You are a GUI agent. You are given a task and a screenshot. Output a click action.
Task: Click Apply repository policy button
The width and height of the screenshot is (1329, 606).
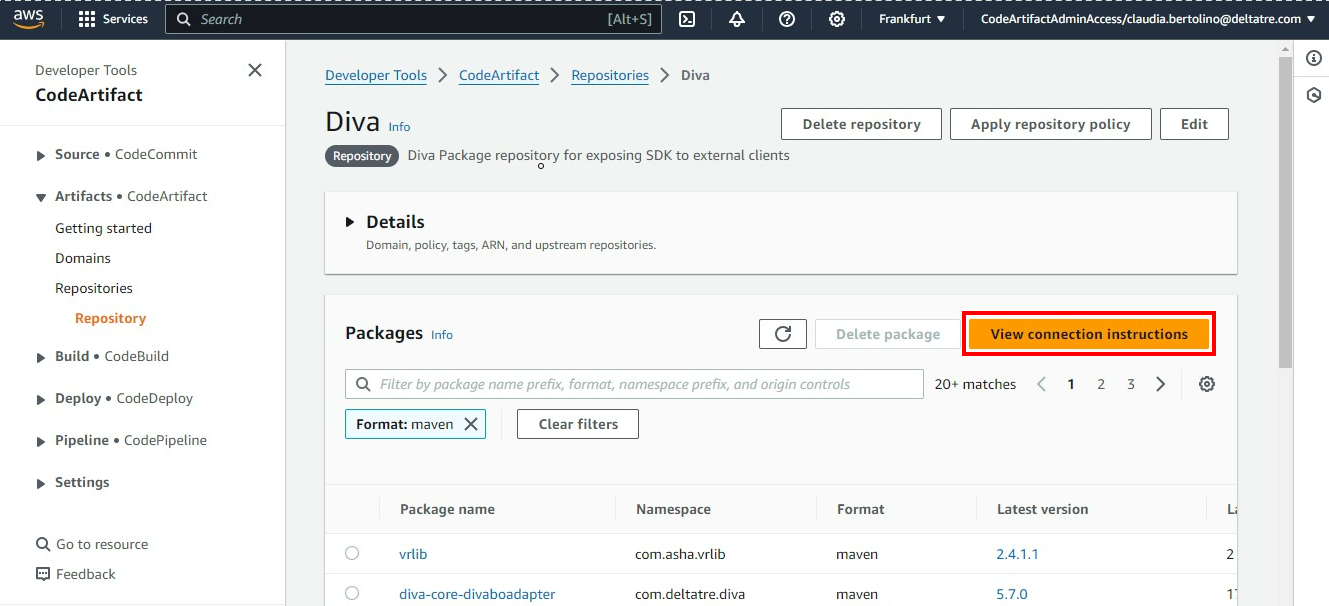coord(1050,124)
